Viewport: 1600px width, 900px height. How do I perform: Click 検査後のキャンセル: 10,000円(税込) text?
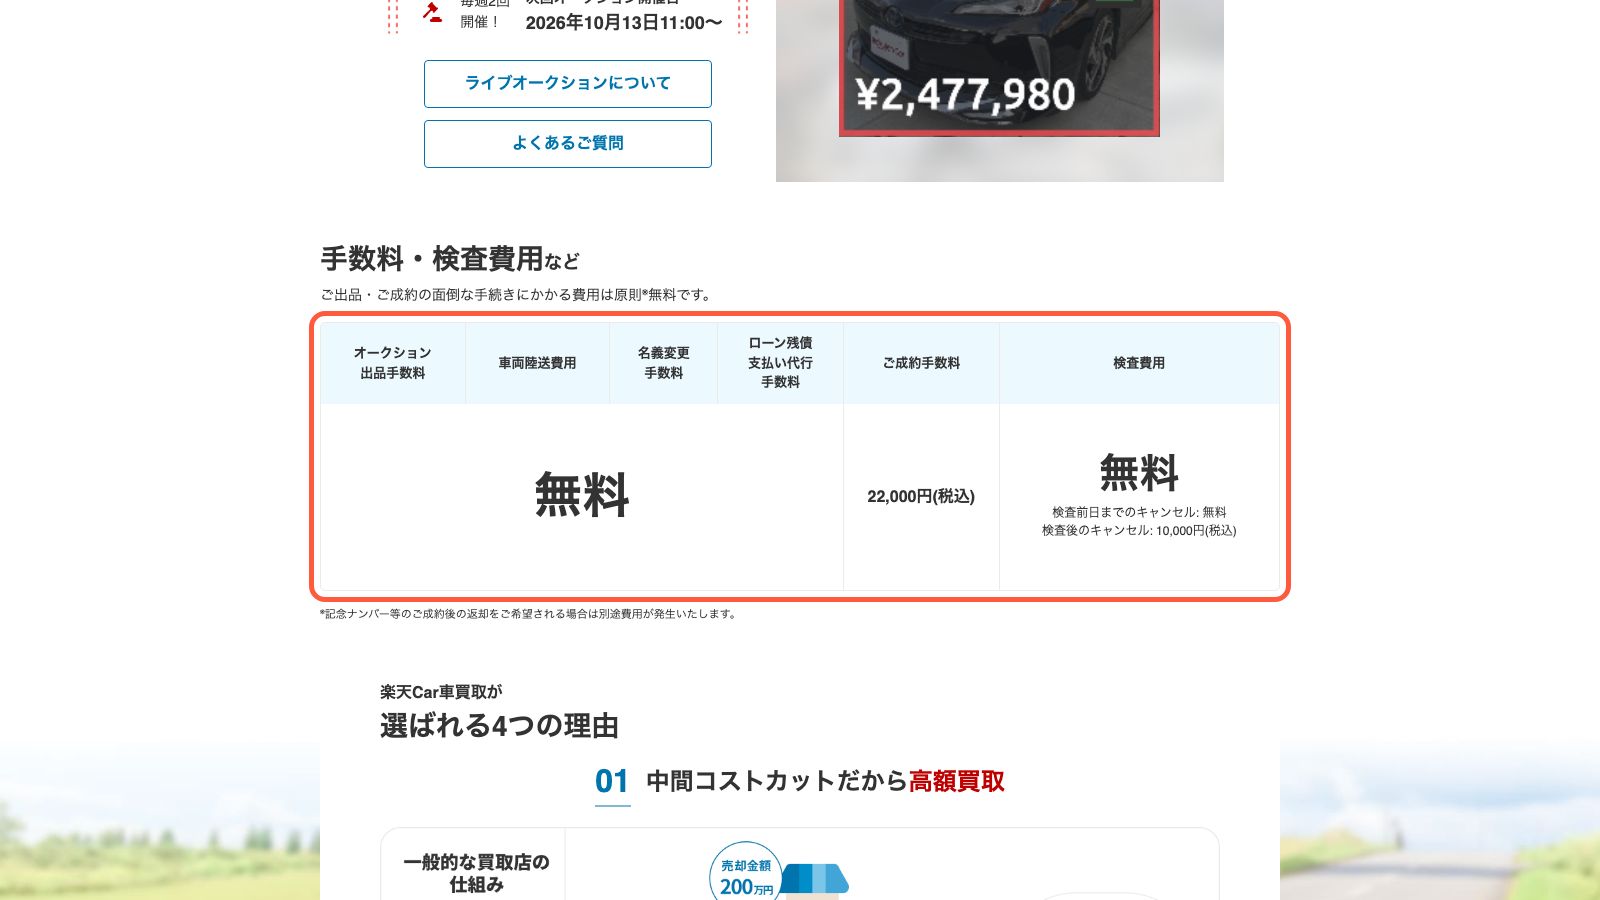tap(1139, 531)
